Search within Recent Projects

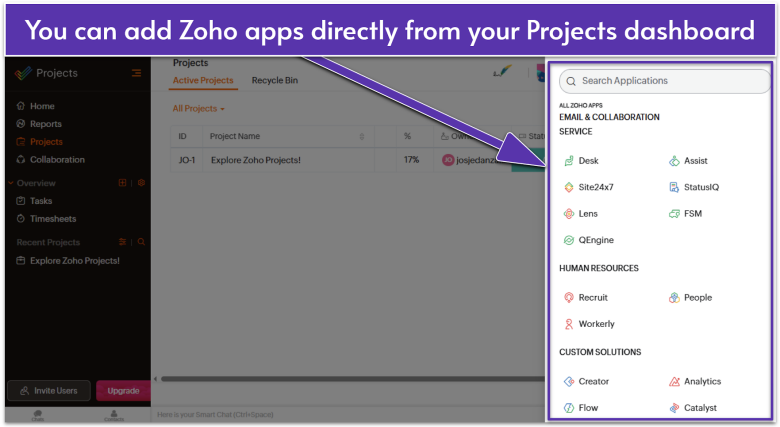pyautogui.click(x=141, y=242)
